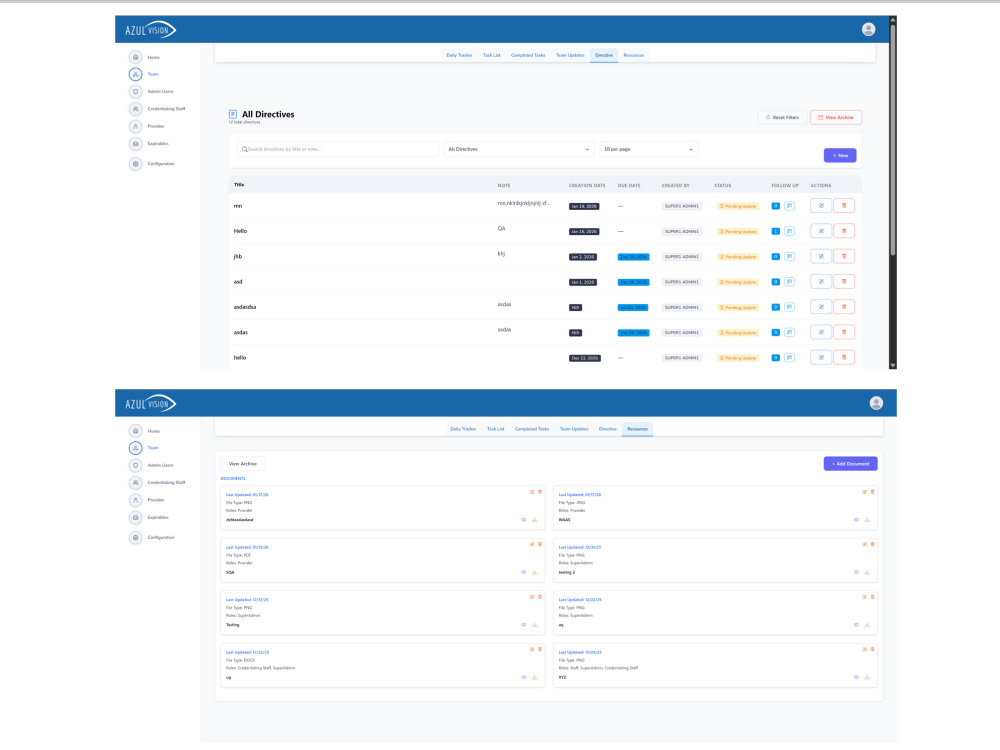Click the Reset Filters button
This screenshot has width=1000, height=750.
(x=783, y=117)
